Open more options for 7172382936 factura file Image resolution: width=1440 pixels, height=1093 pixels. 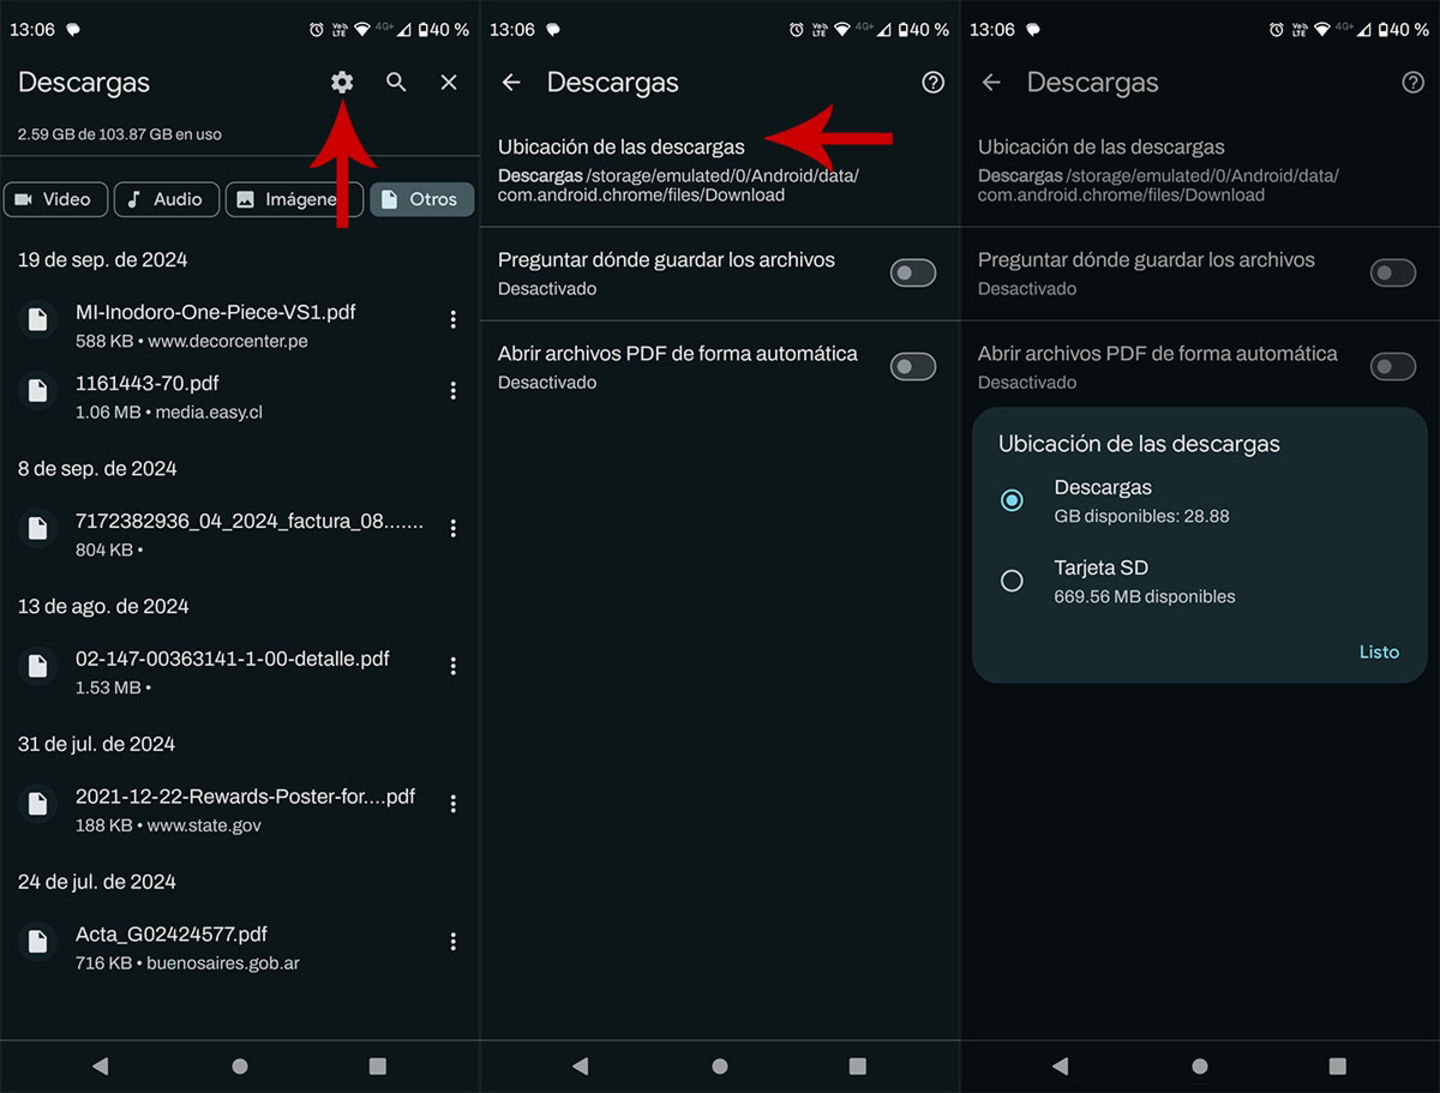click(453, 528)
